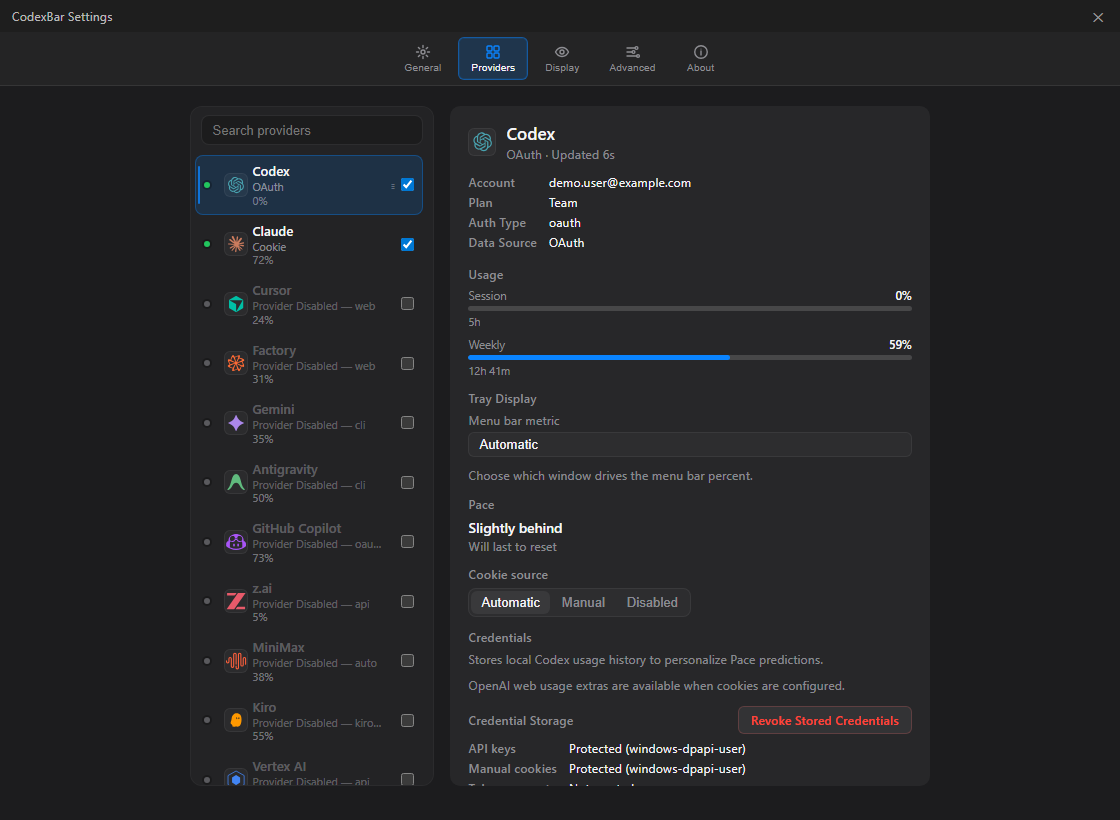Select the Cursor provider name
This screenshot has height=820, width=1120.
coord(271,291)
